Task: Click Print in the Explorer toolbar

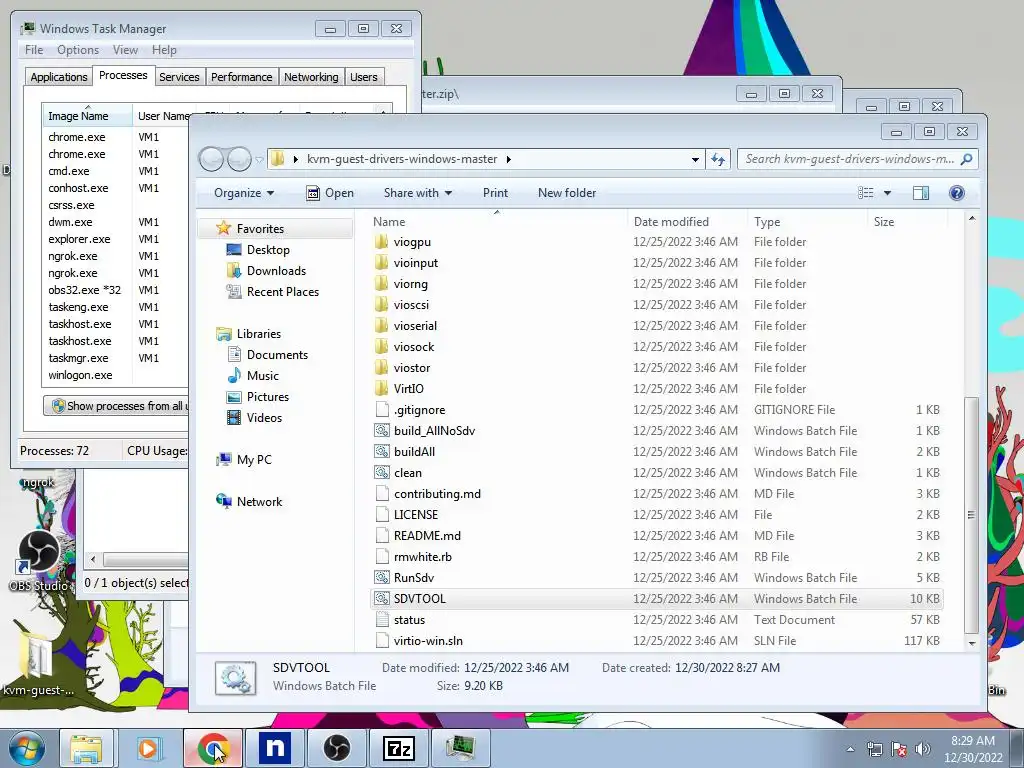Action: (x=495, y=193)
